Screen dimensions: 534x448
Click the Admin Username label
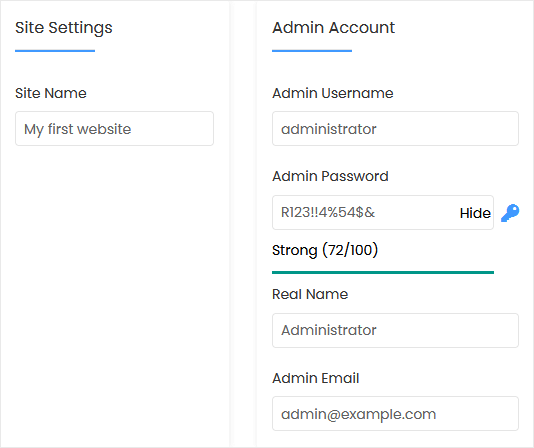click(333, 93)
